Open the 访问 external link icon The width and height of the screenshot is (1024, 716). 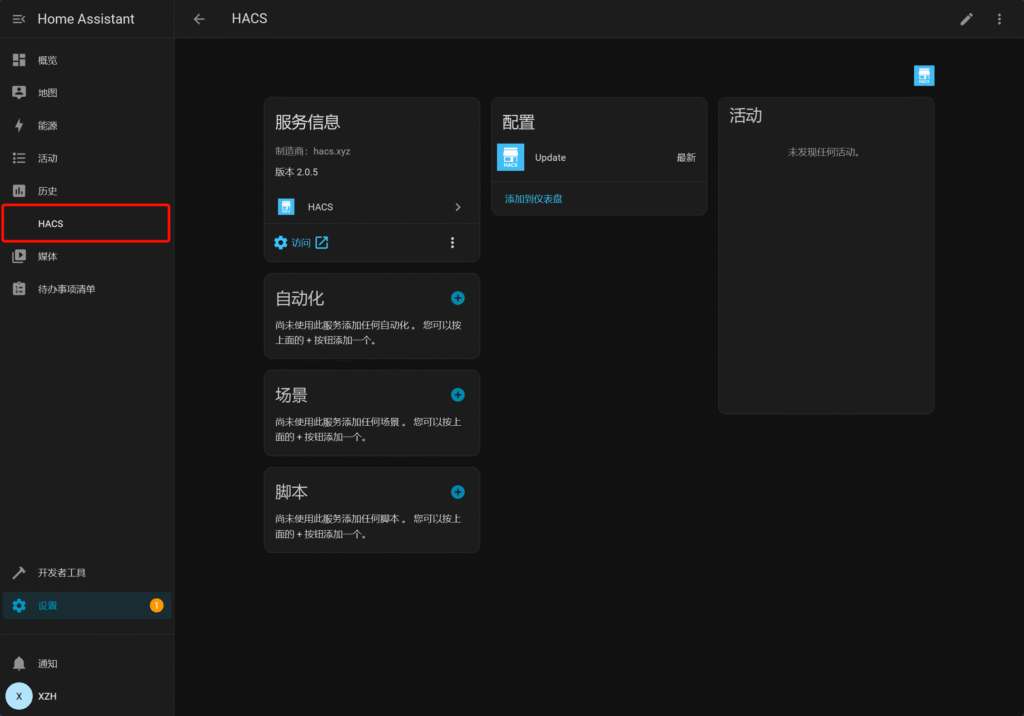[x=322, y=242]
